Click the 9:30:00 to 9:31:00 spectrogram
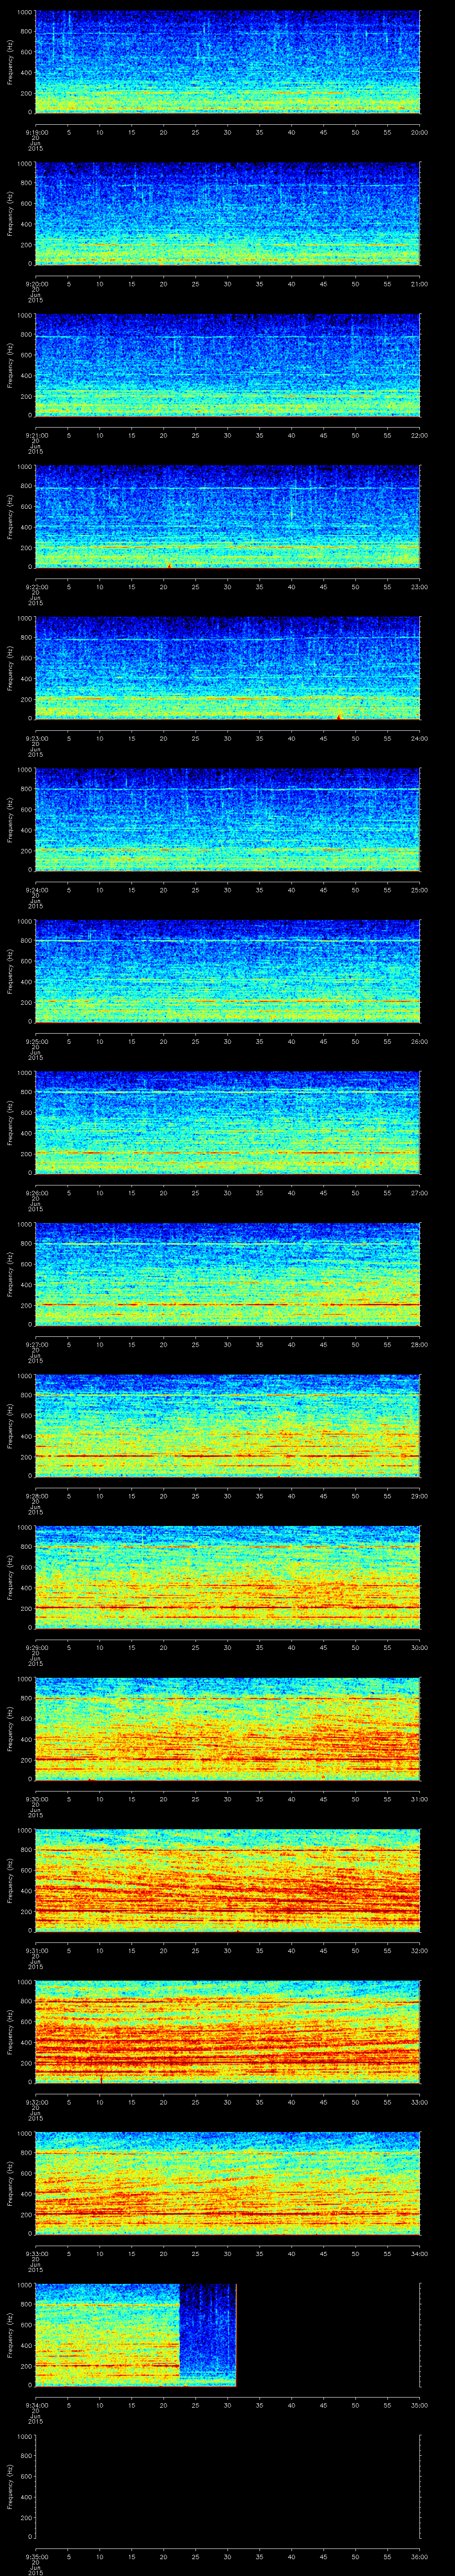This screenshot has height=2576, width=455. click(x=228, y=1729)
